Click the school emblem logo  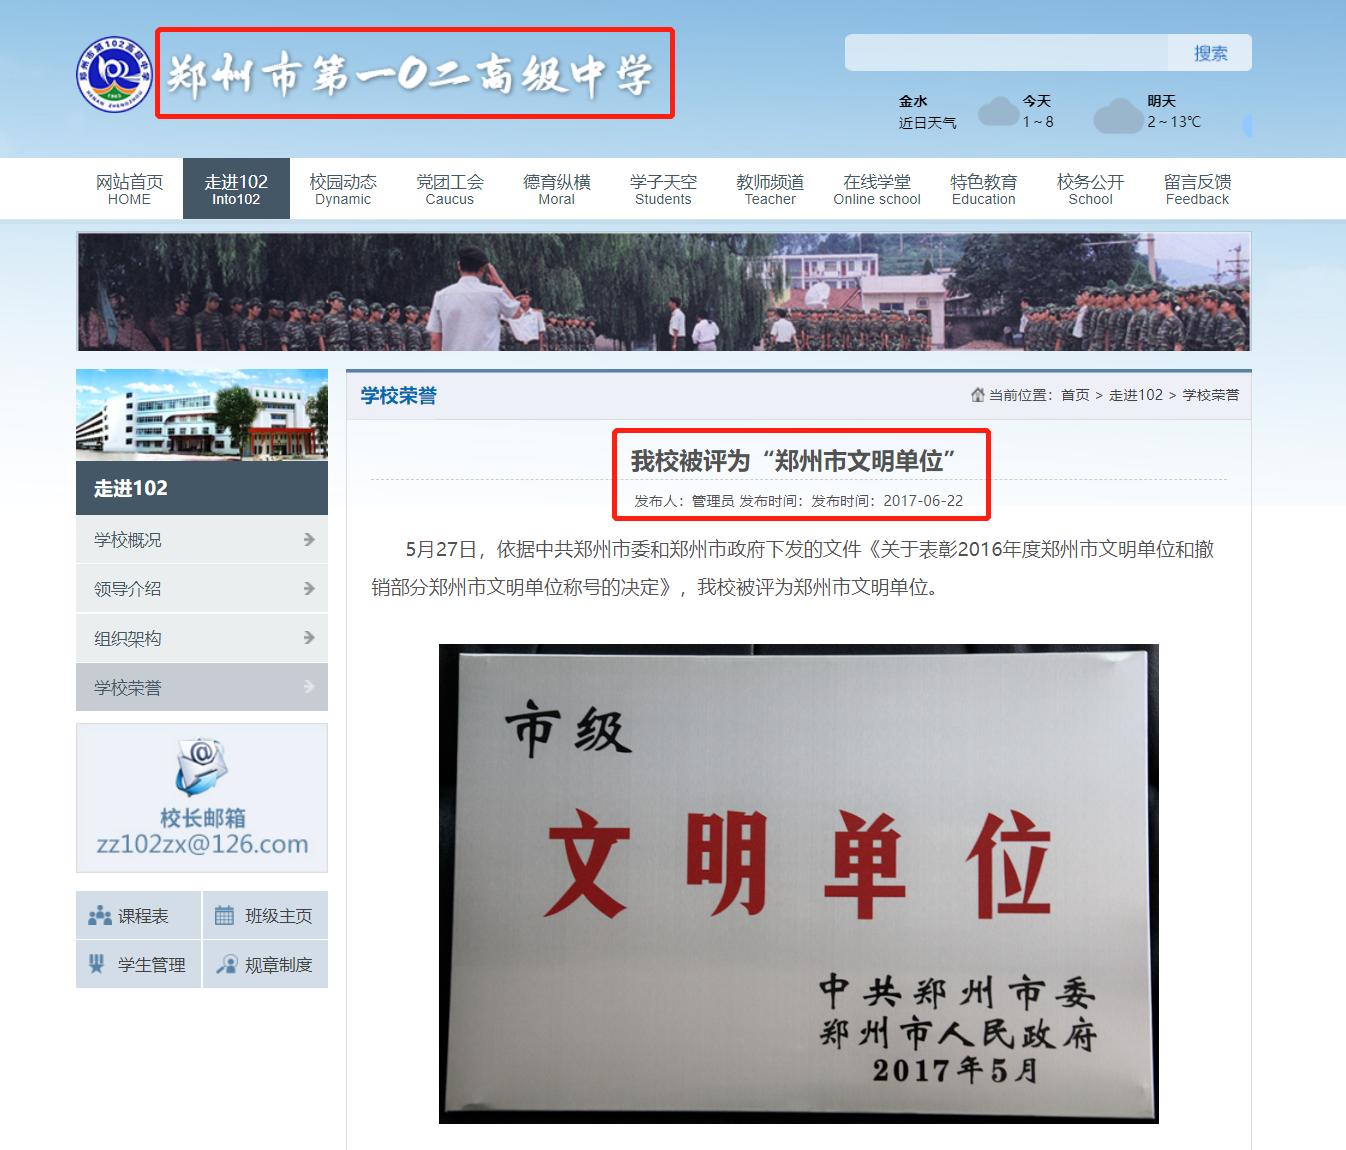(113, 72)
